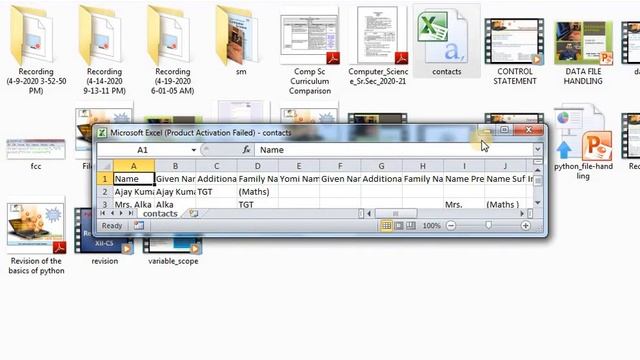Click next sheet navigation arrow
This screenshot has height=360, width=640.
click(x=121, y=213)
